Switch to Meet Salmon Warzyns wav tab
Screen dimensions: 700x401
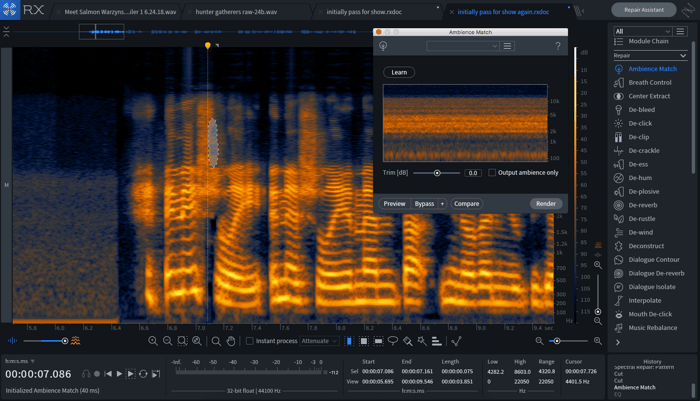(120, 12)
